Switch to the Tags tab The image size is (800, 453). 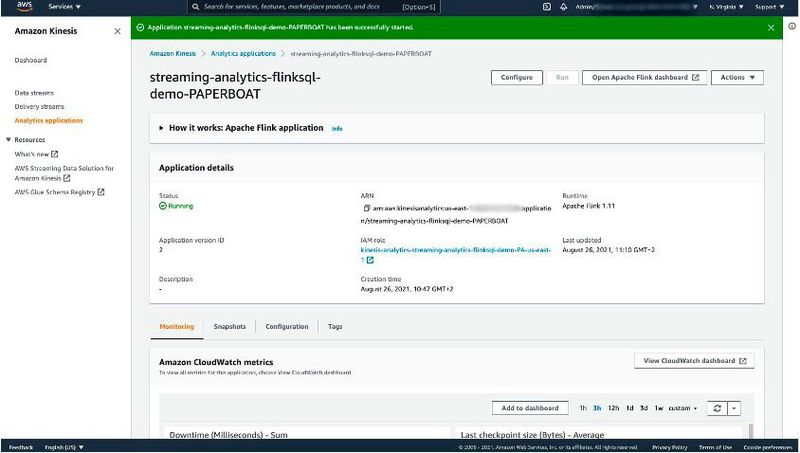[x=335, y=326]
